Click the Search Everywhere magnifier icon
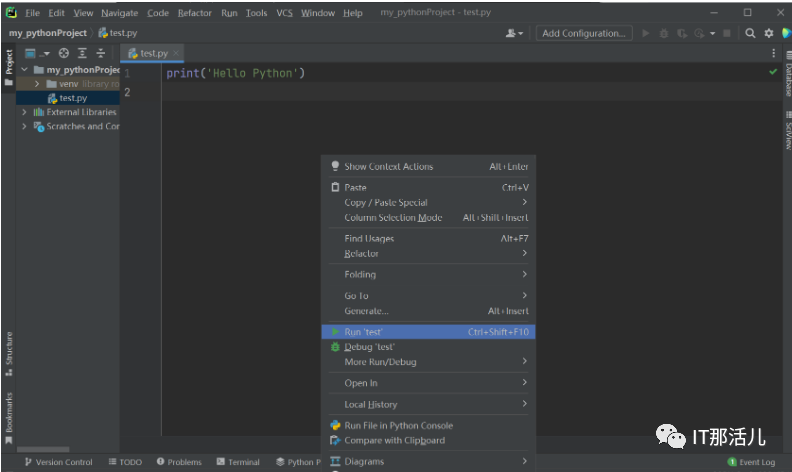 tap(750, 33)
